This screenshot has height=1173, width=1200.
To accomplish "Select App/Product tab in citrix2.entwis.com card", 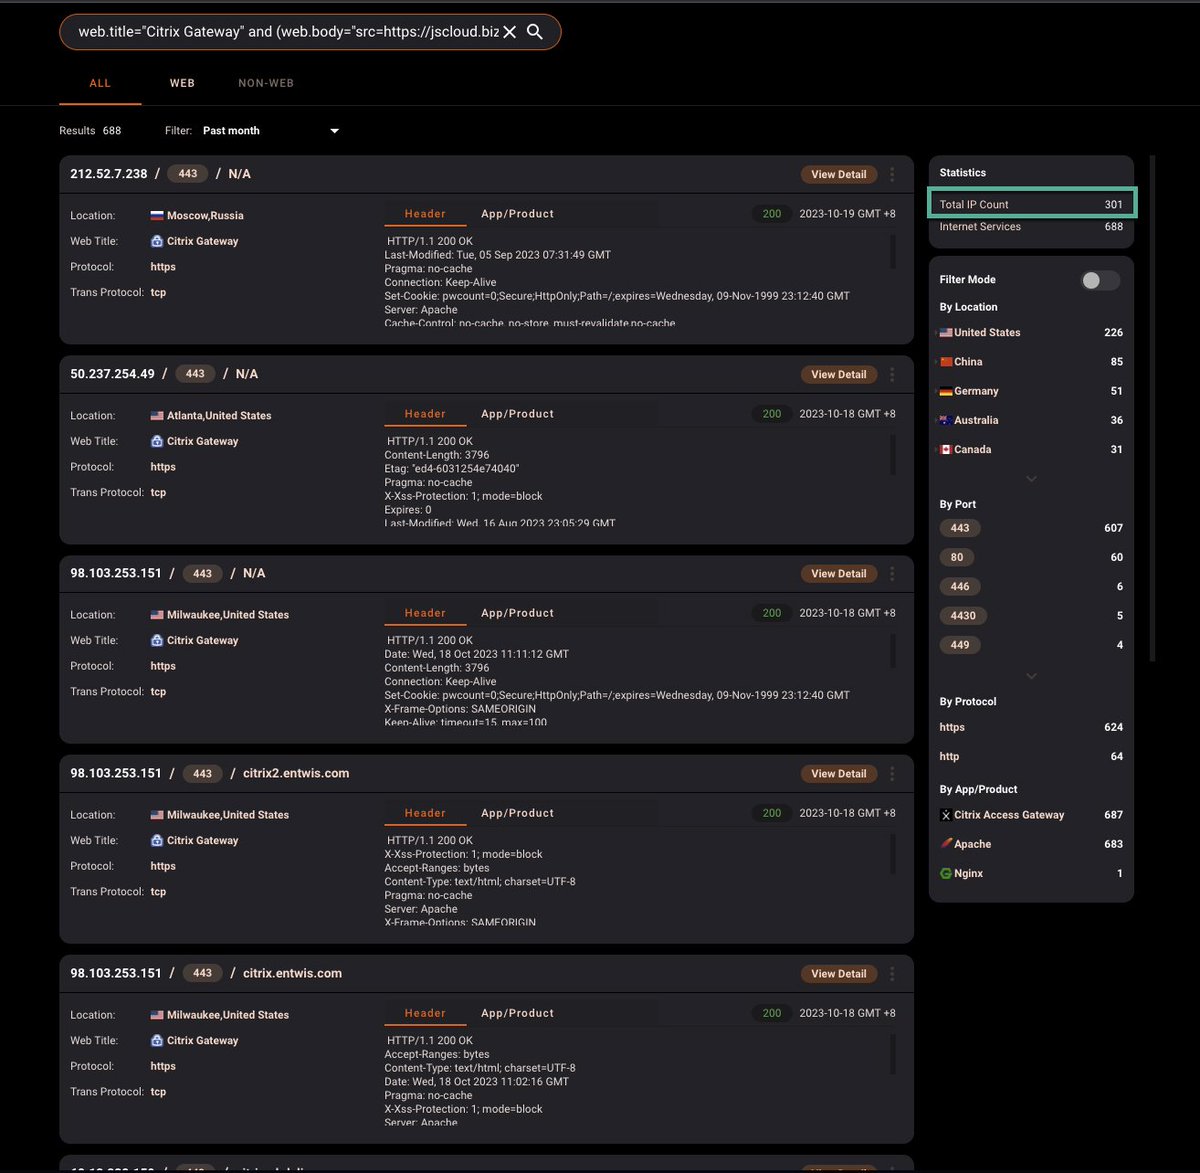I will (517, 814).
